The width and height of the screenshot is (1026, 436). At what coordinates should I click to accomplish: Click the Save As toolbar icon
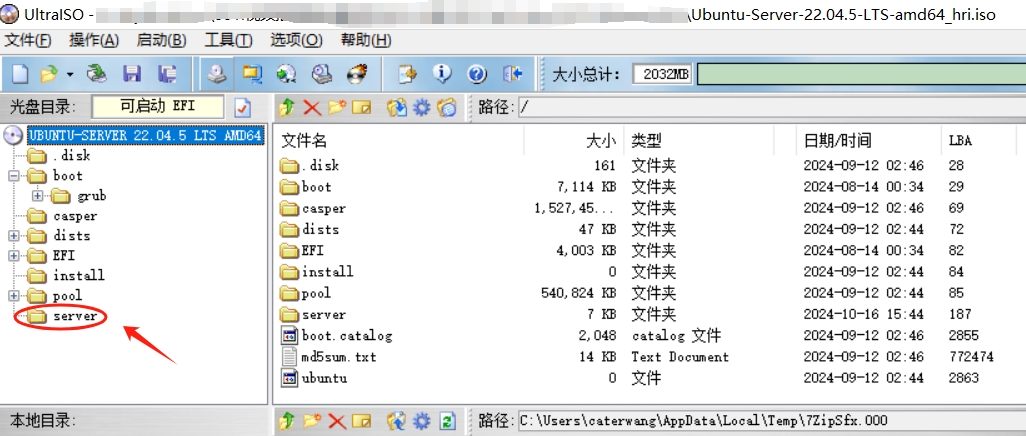tap(168, 74)
